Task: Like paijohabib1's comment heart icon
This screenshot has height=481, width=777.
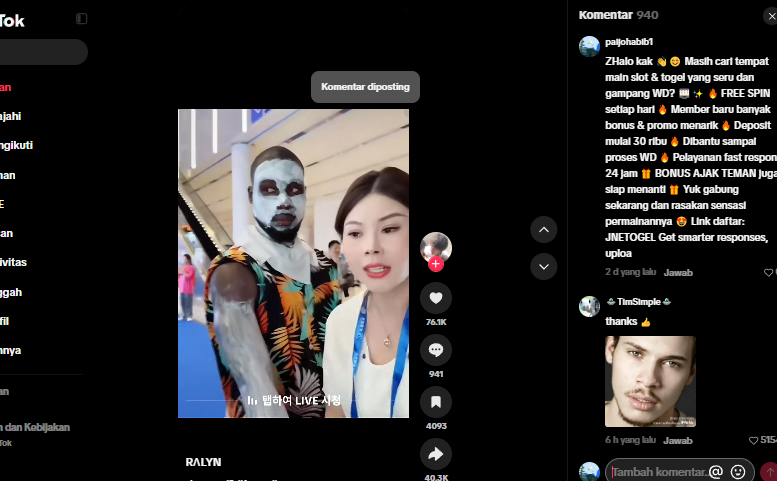Action: pyautogui.click(x=768, y=272)
